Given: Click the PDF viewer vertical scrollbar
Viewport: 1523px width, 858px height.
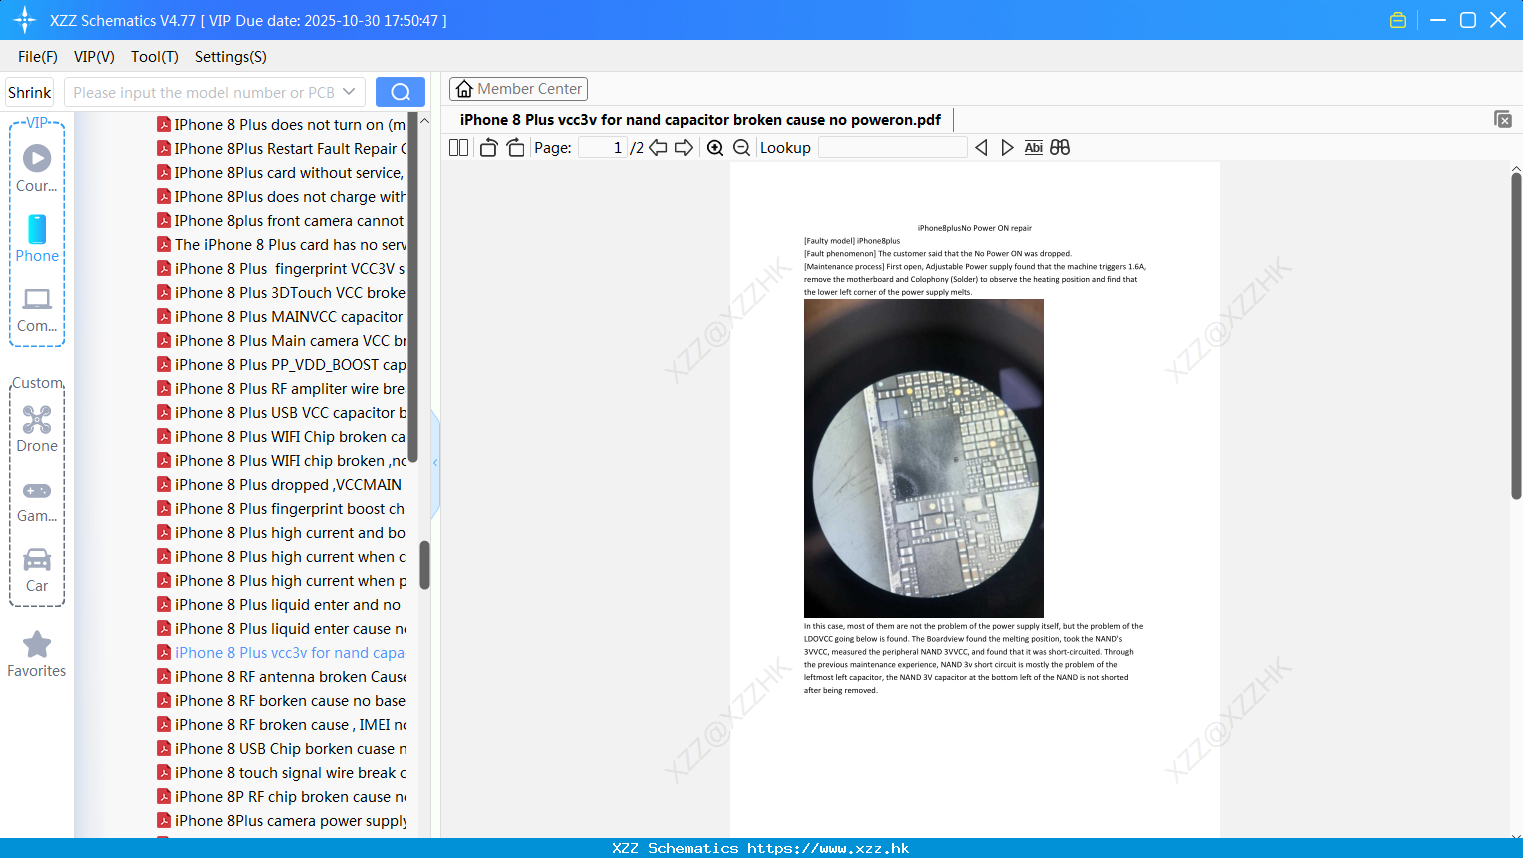Looking at the screenshot, I should coord(1516,335).
